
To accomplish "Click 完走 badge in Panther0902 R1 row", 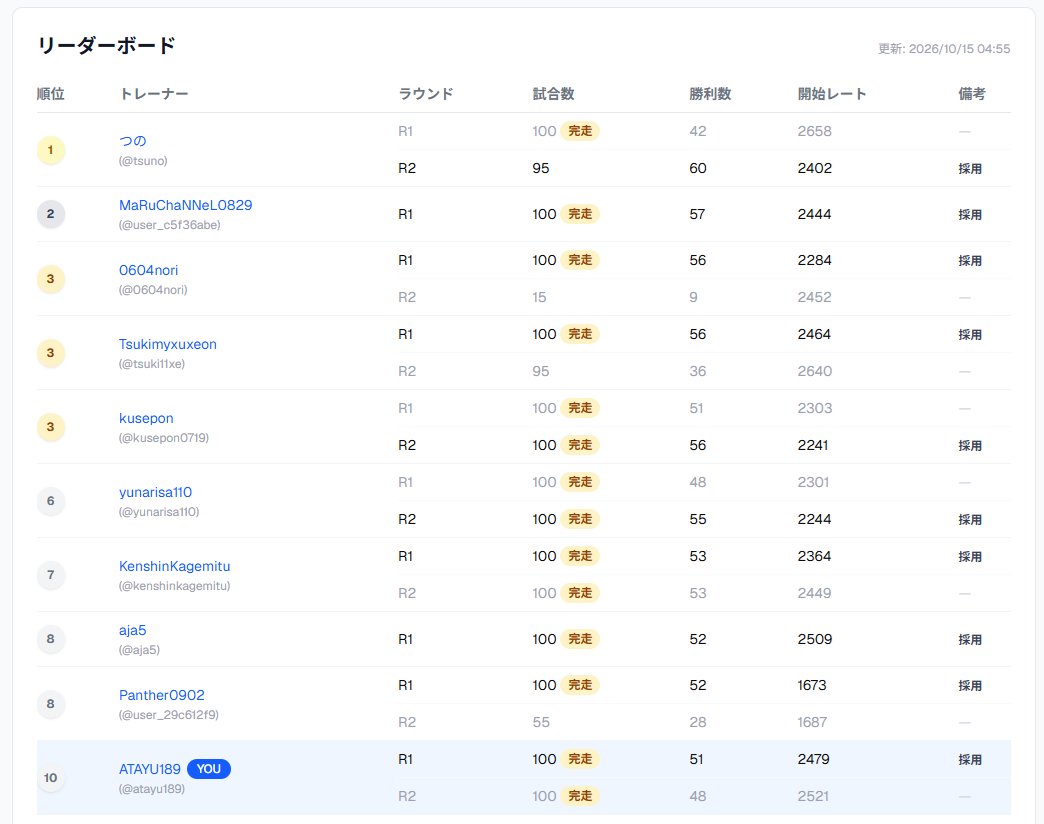I will click(x=580, y=685).
